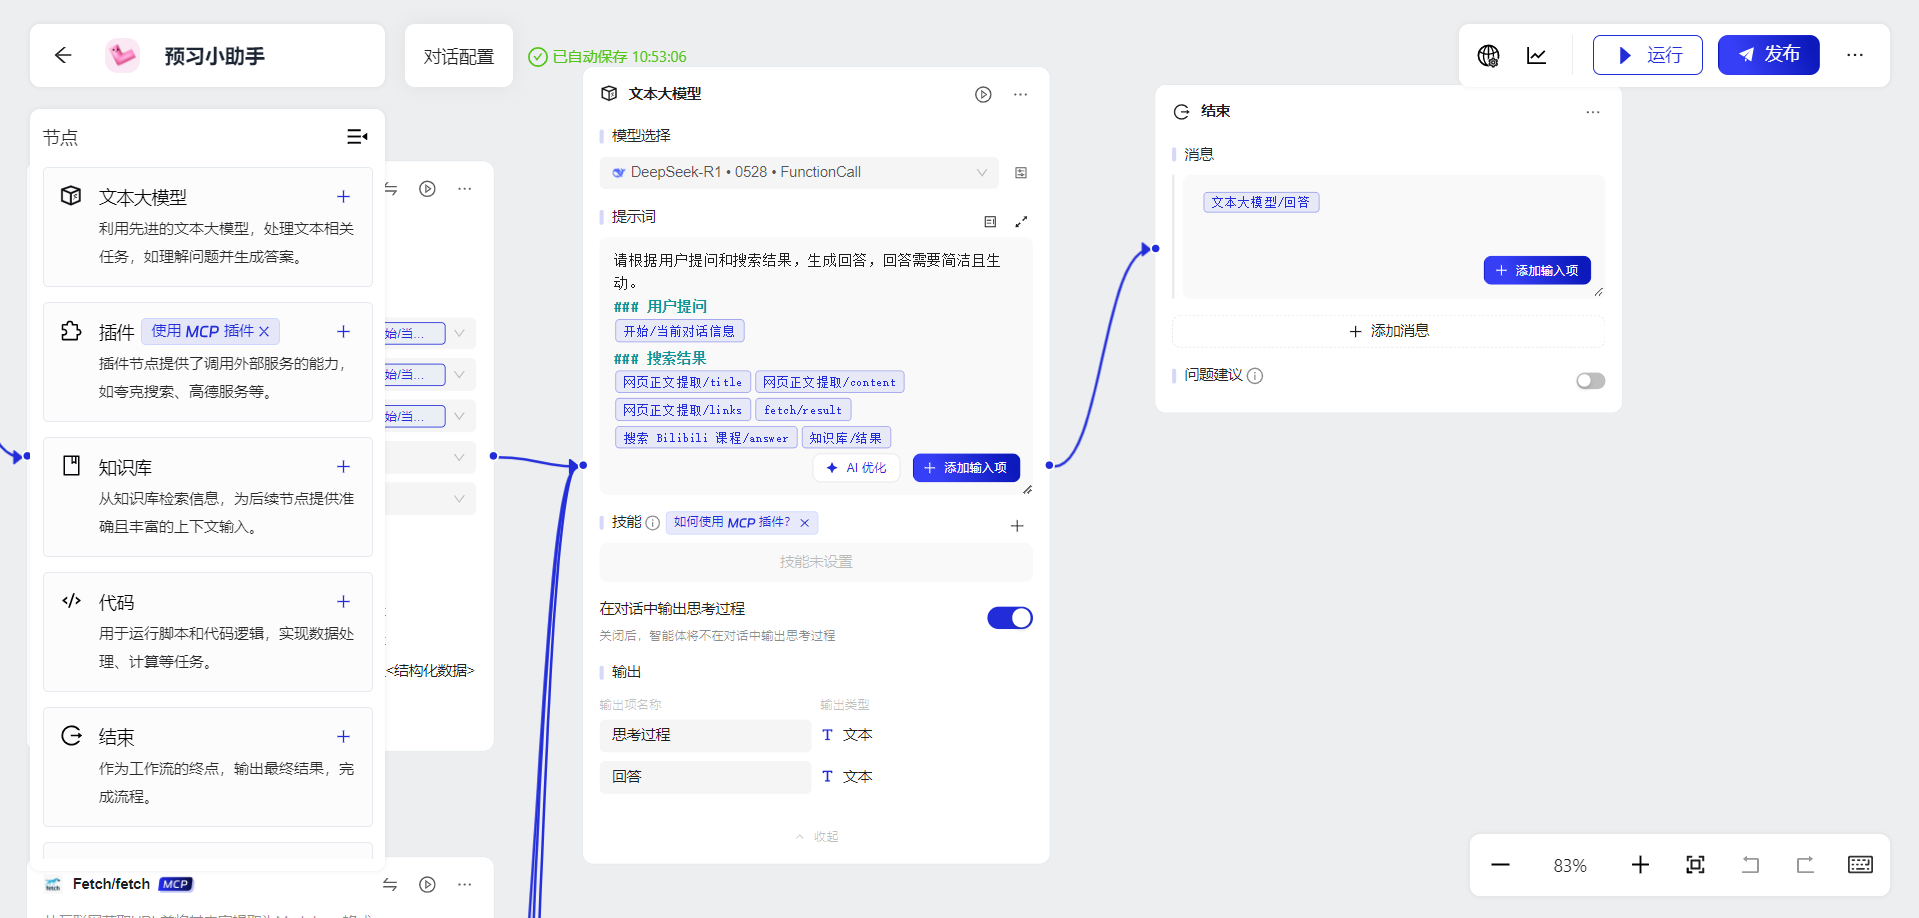The image size is (1919, 918).
Task: Click the 添加消息 button
Action: pos(1388,331)
